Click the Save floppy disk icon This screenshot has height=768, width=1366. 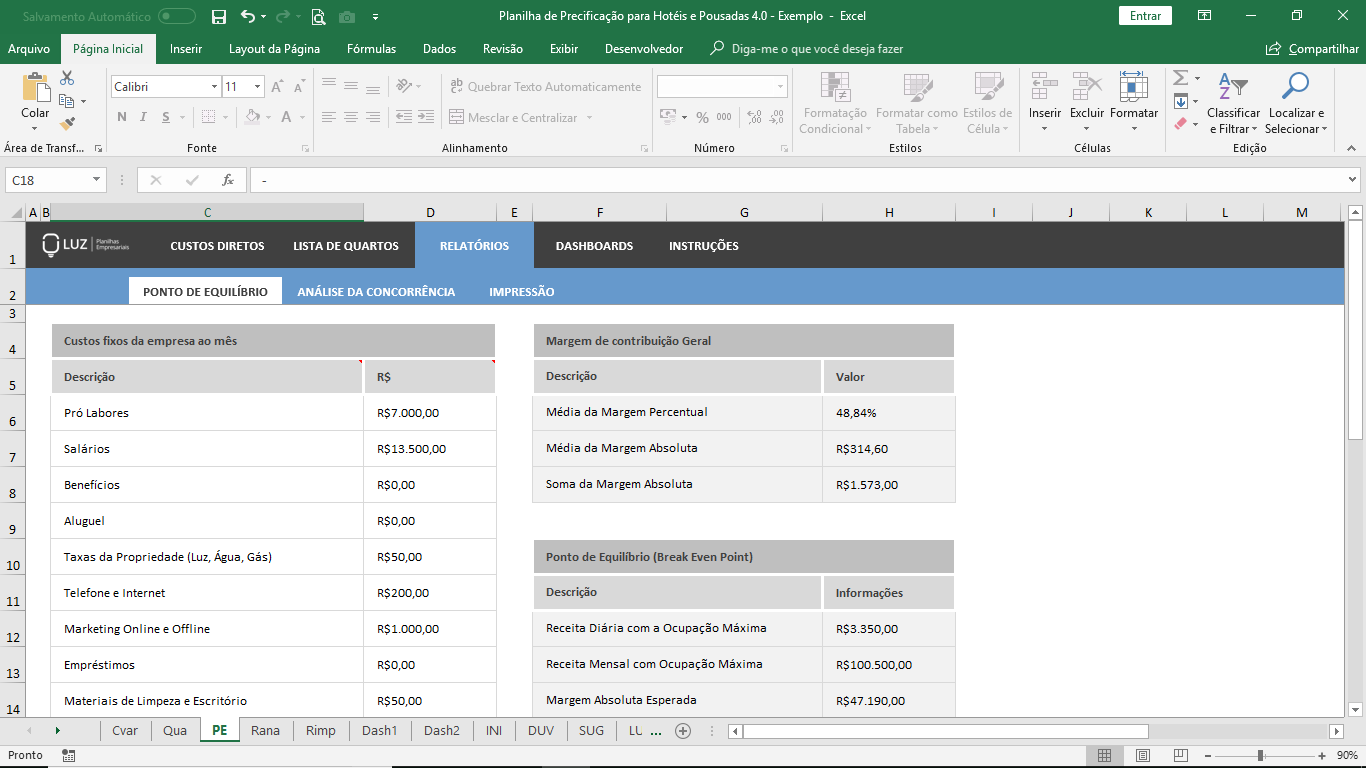click(219, 16)
